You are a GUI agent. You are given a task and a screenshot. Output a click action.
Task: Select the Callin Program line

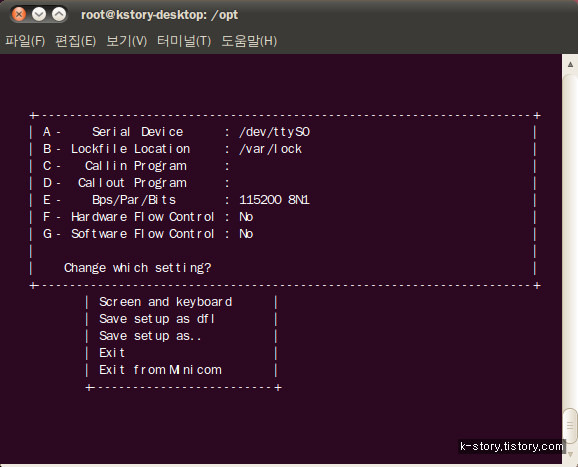tap(136, 166)
